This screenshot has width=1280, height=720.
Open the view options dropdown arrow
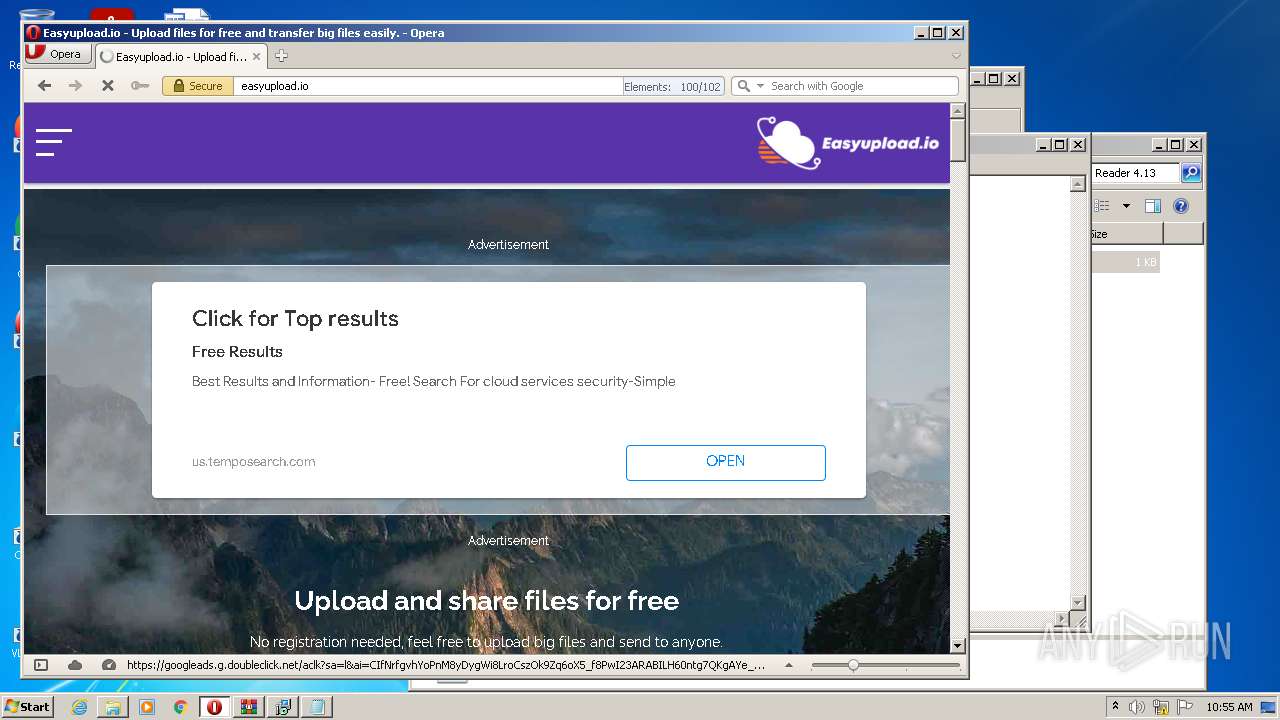pyautogui.click(x=1125, y=206)
